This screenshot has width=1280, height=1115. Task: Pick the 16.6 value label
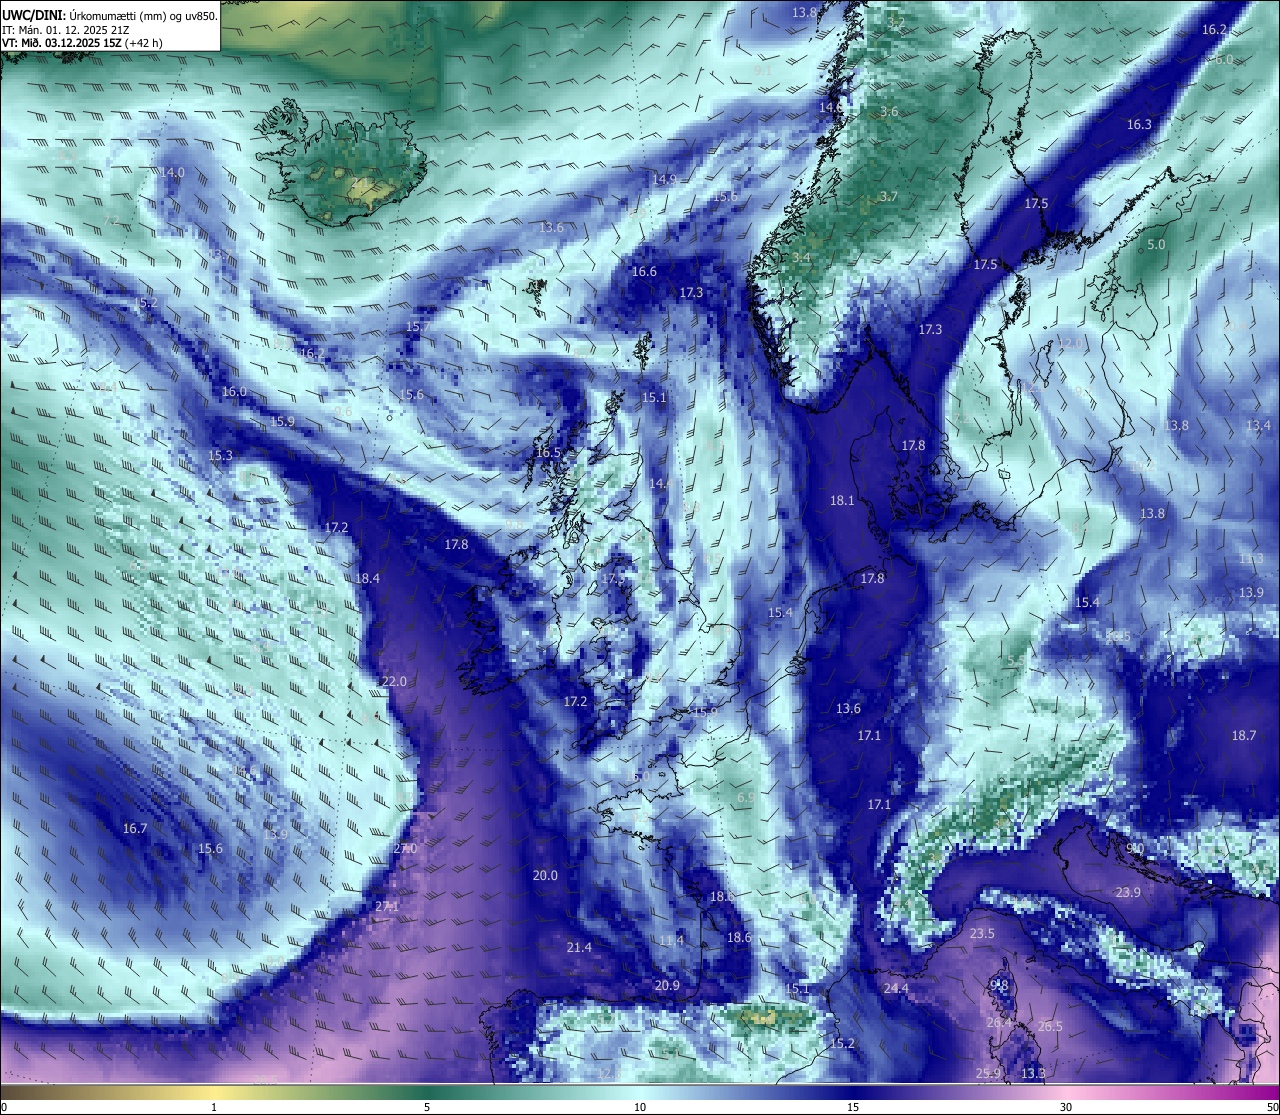644,272
